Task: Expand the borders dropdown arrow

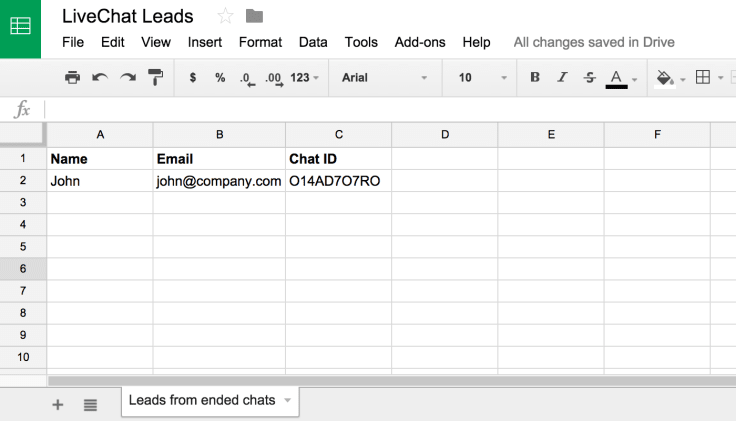Action: coord(721,78)
